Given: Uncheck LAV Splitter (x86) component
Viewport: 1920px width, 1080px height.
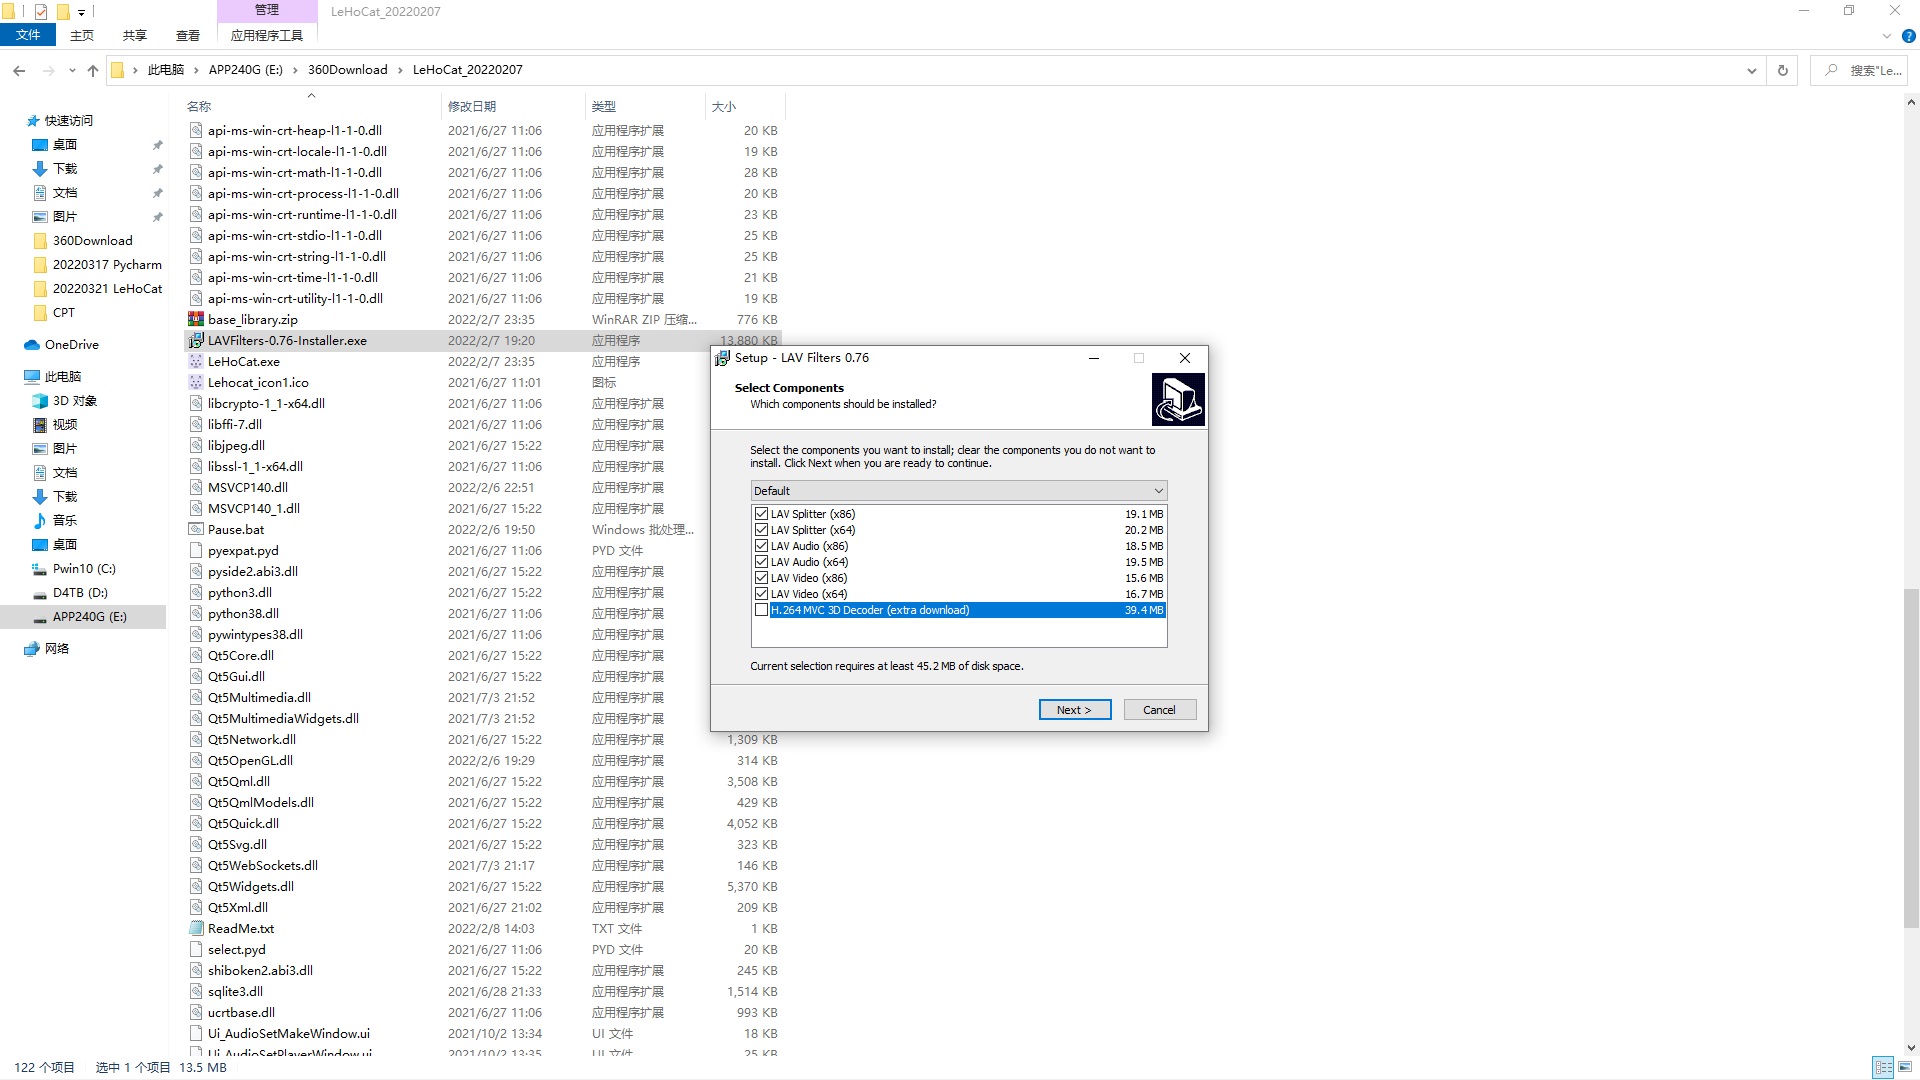Looking at the screenshot, I should [762, 514].
